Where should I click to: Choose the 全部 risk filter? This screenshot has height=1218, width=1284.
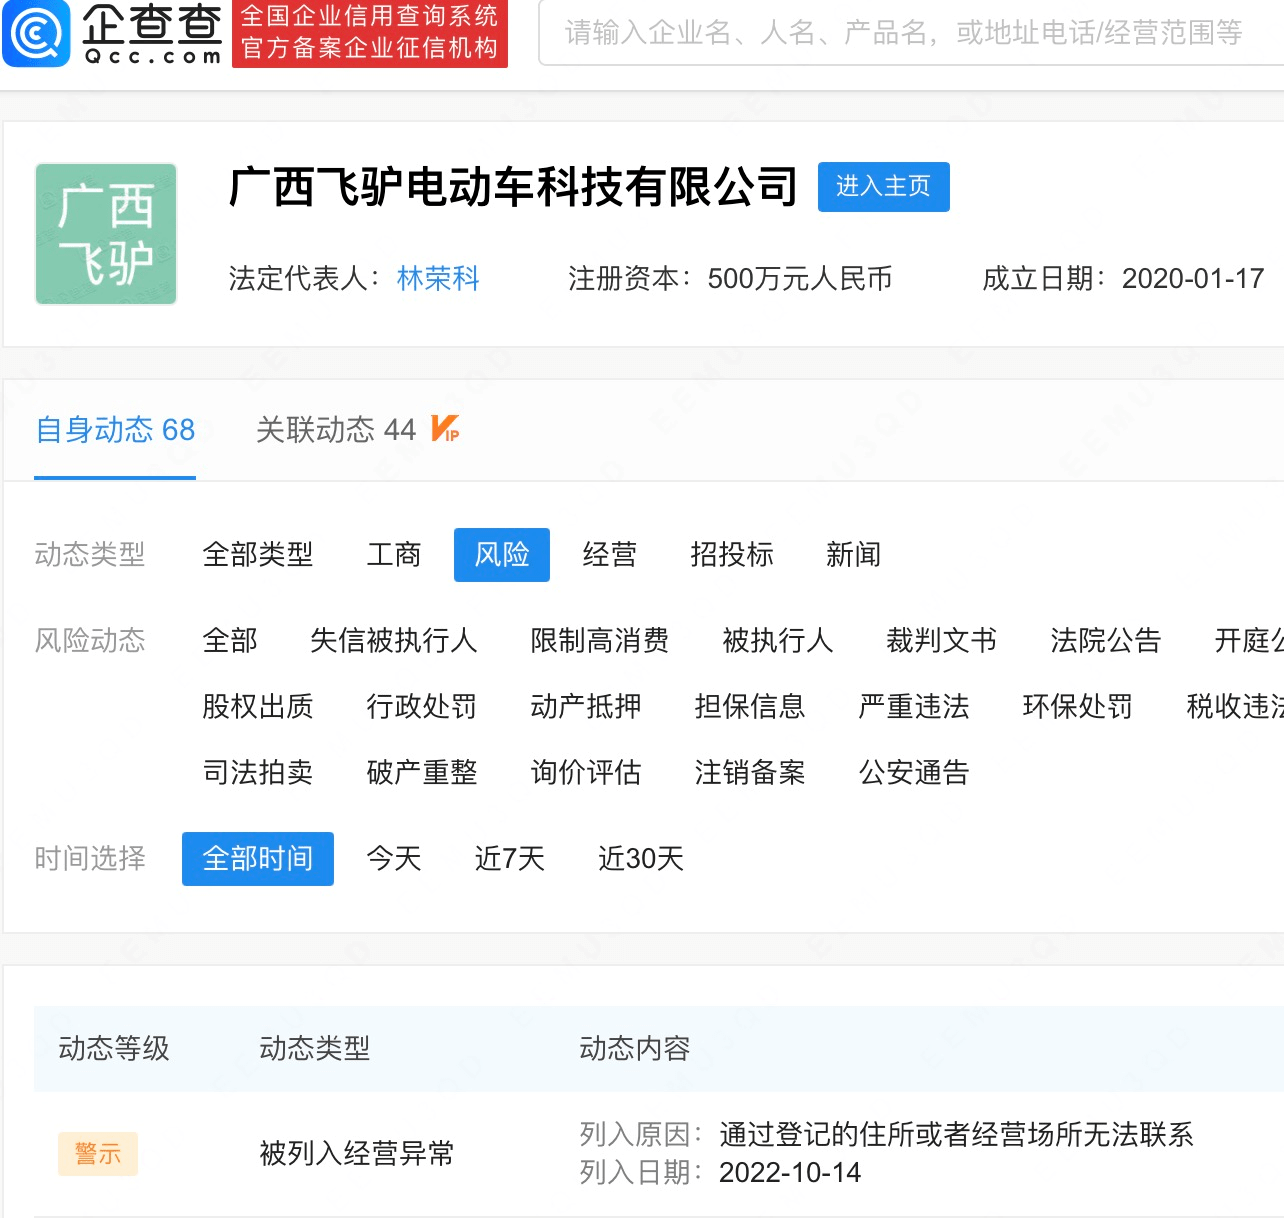[230, 640]
